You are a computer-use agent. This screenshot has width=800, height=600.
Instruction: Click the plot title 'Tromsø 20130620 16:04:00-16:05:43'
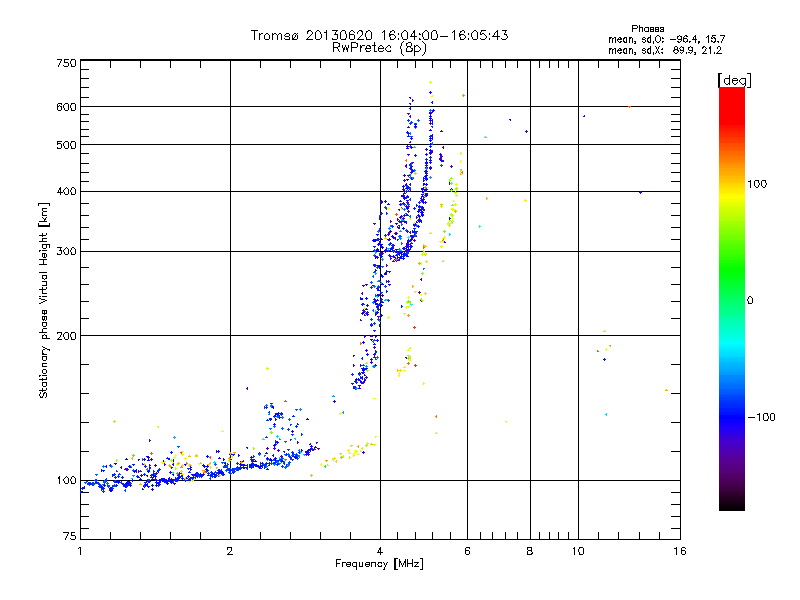379,35
